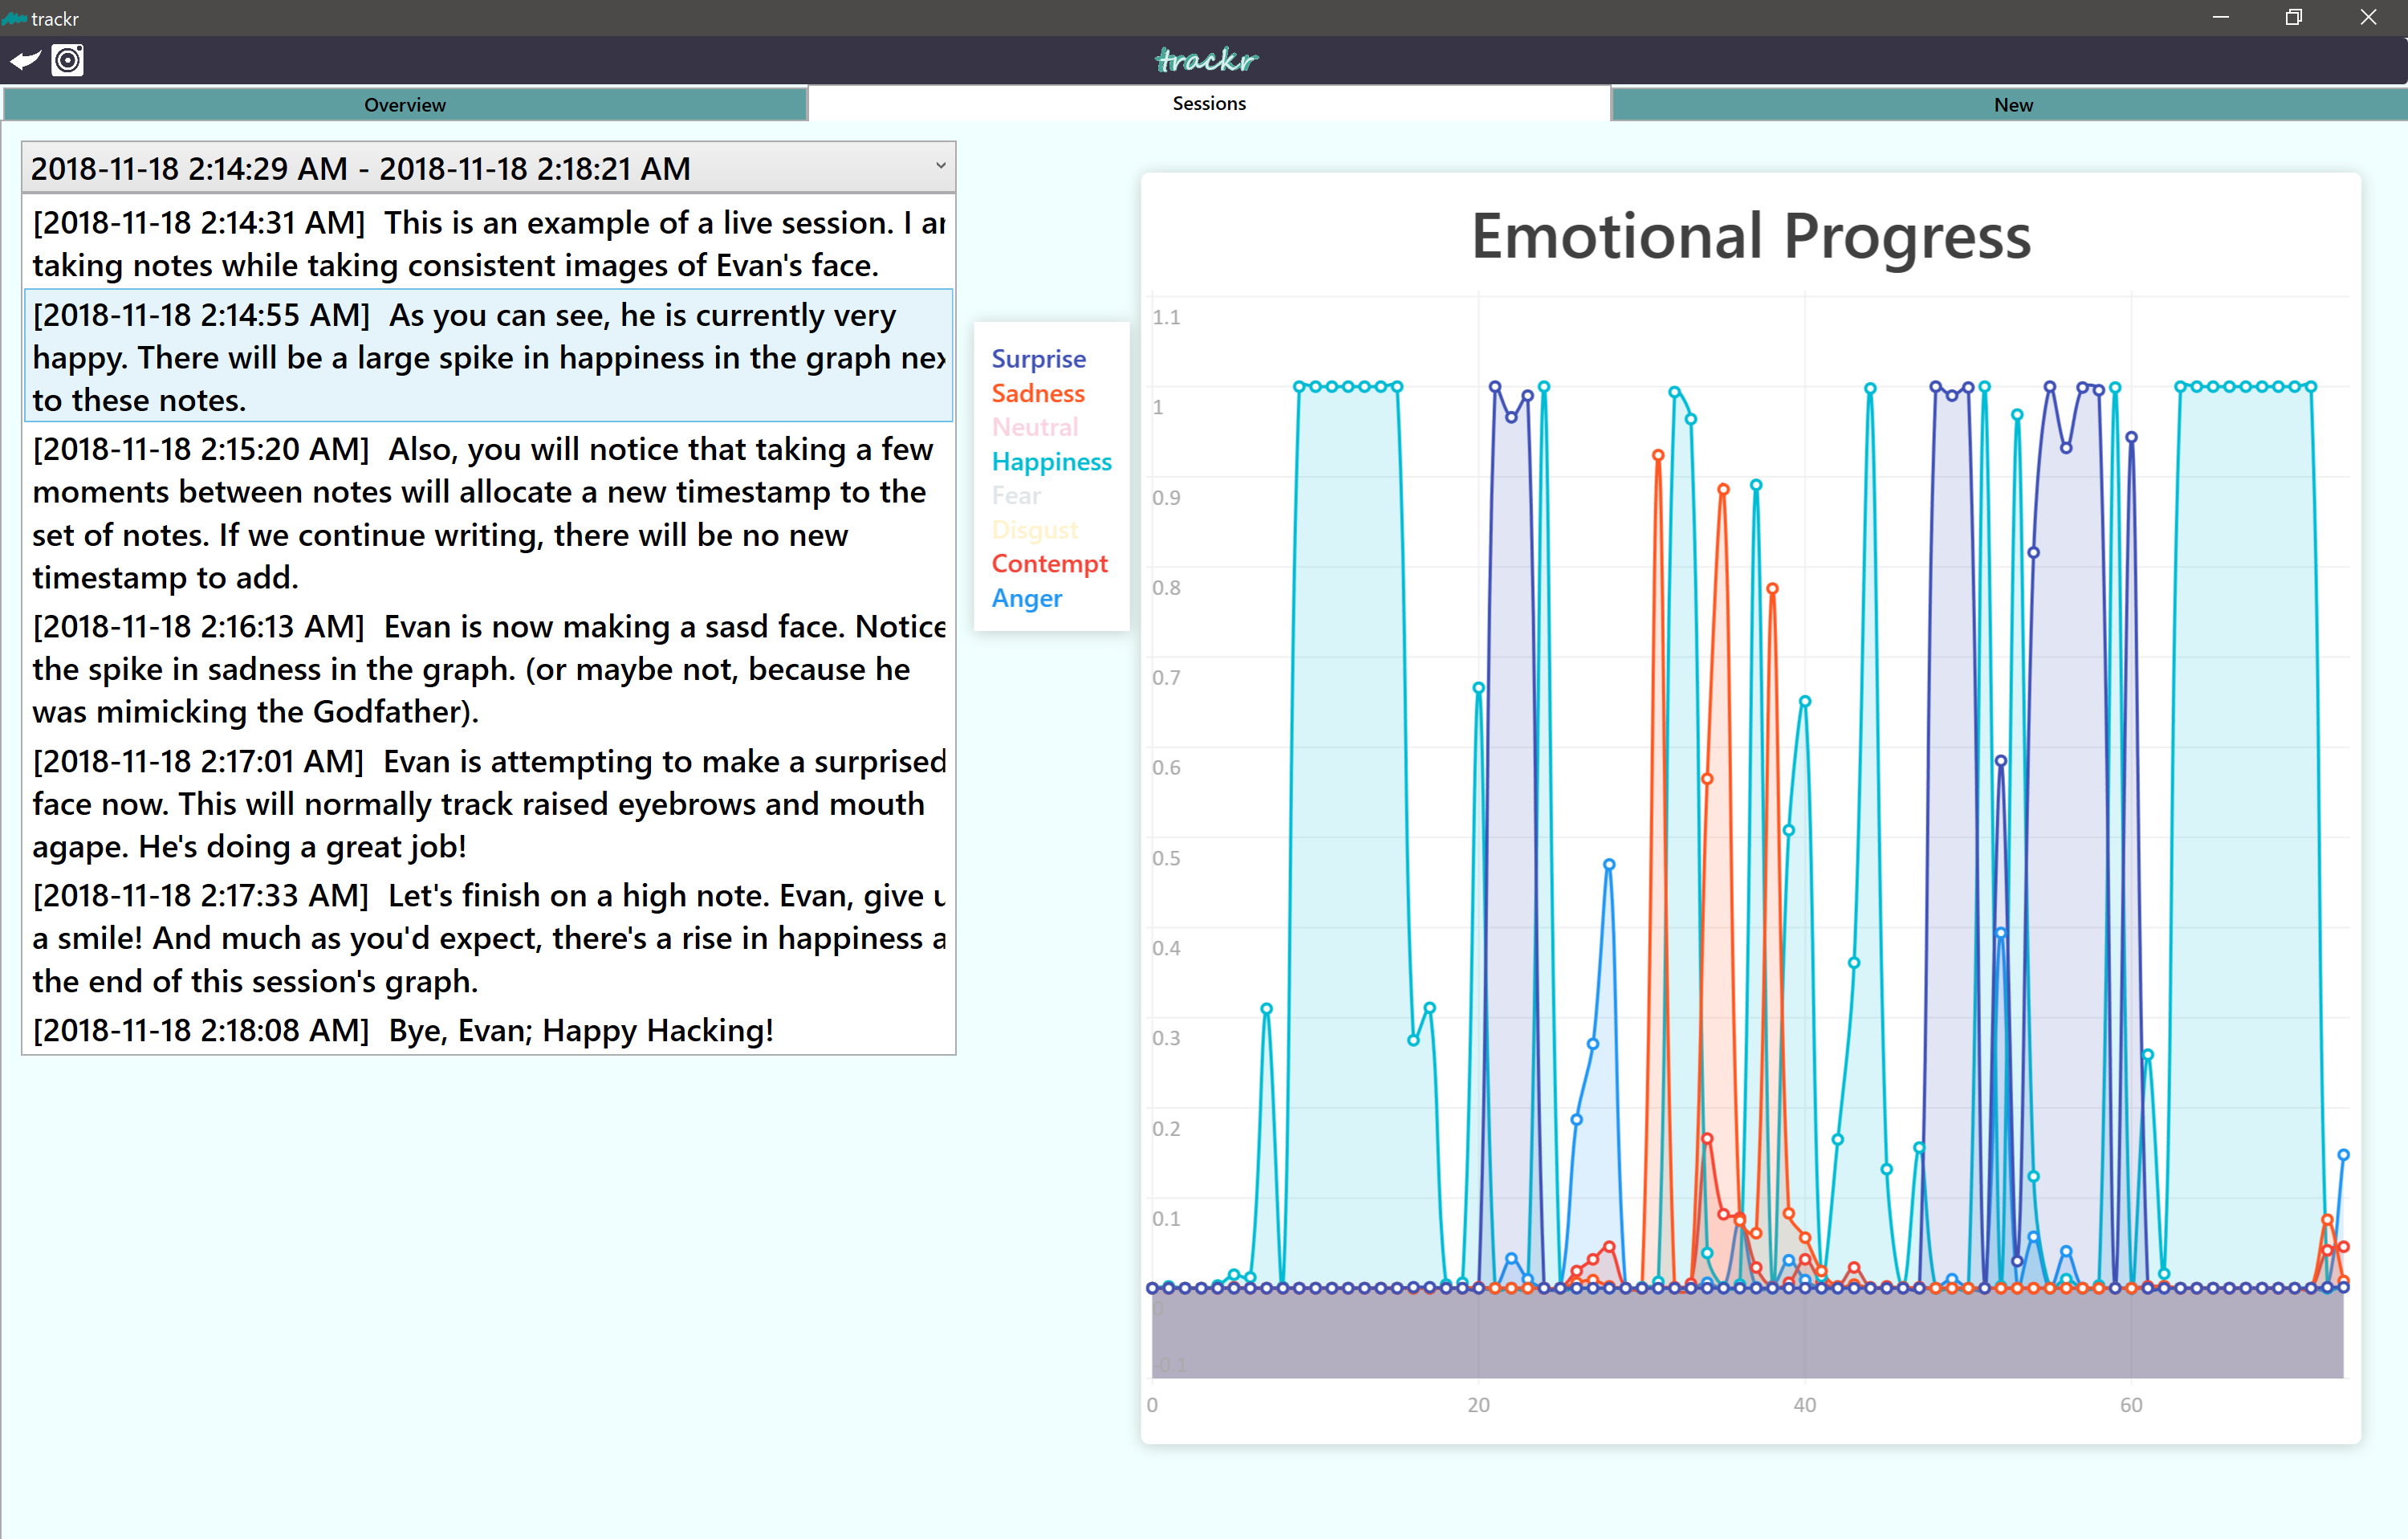The width and height of the screenshot is (2408, 1539).
Task: Open the New tab
Action: pyautogui.click(x=2012, y=104)
